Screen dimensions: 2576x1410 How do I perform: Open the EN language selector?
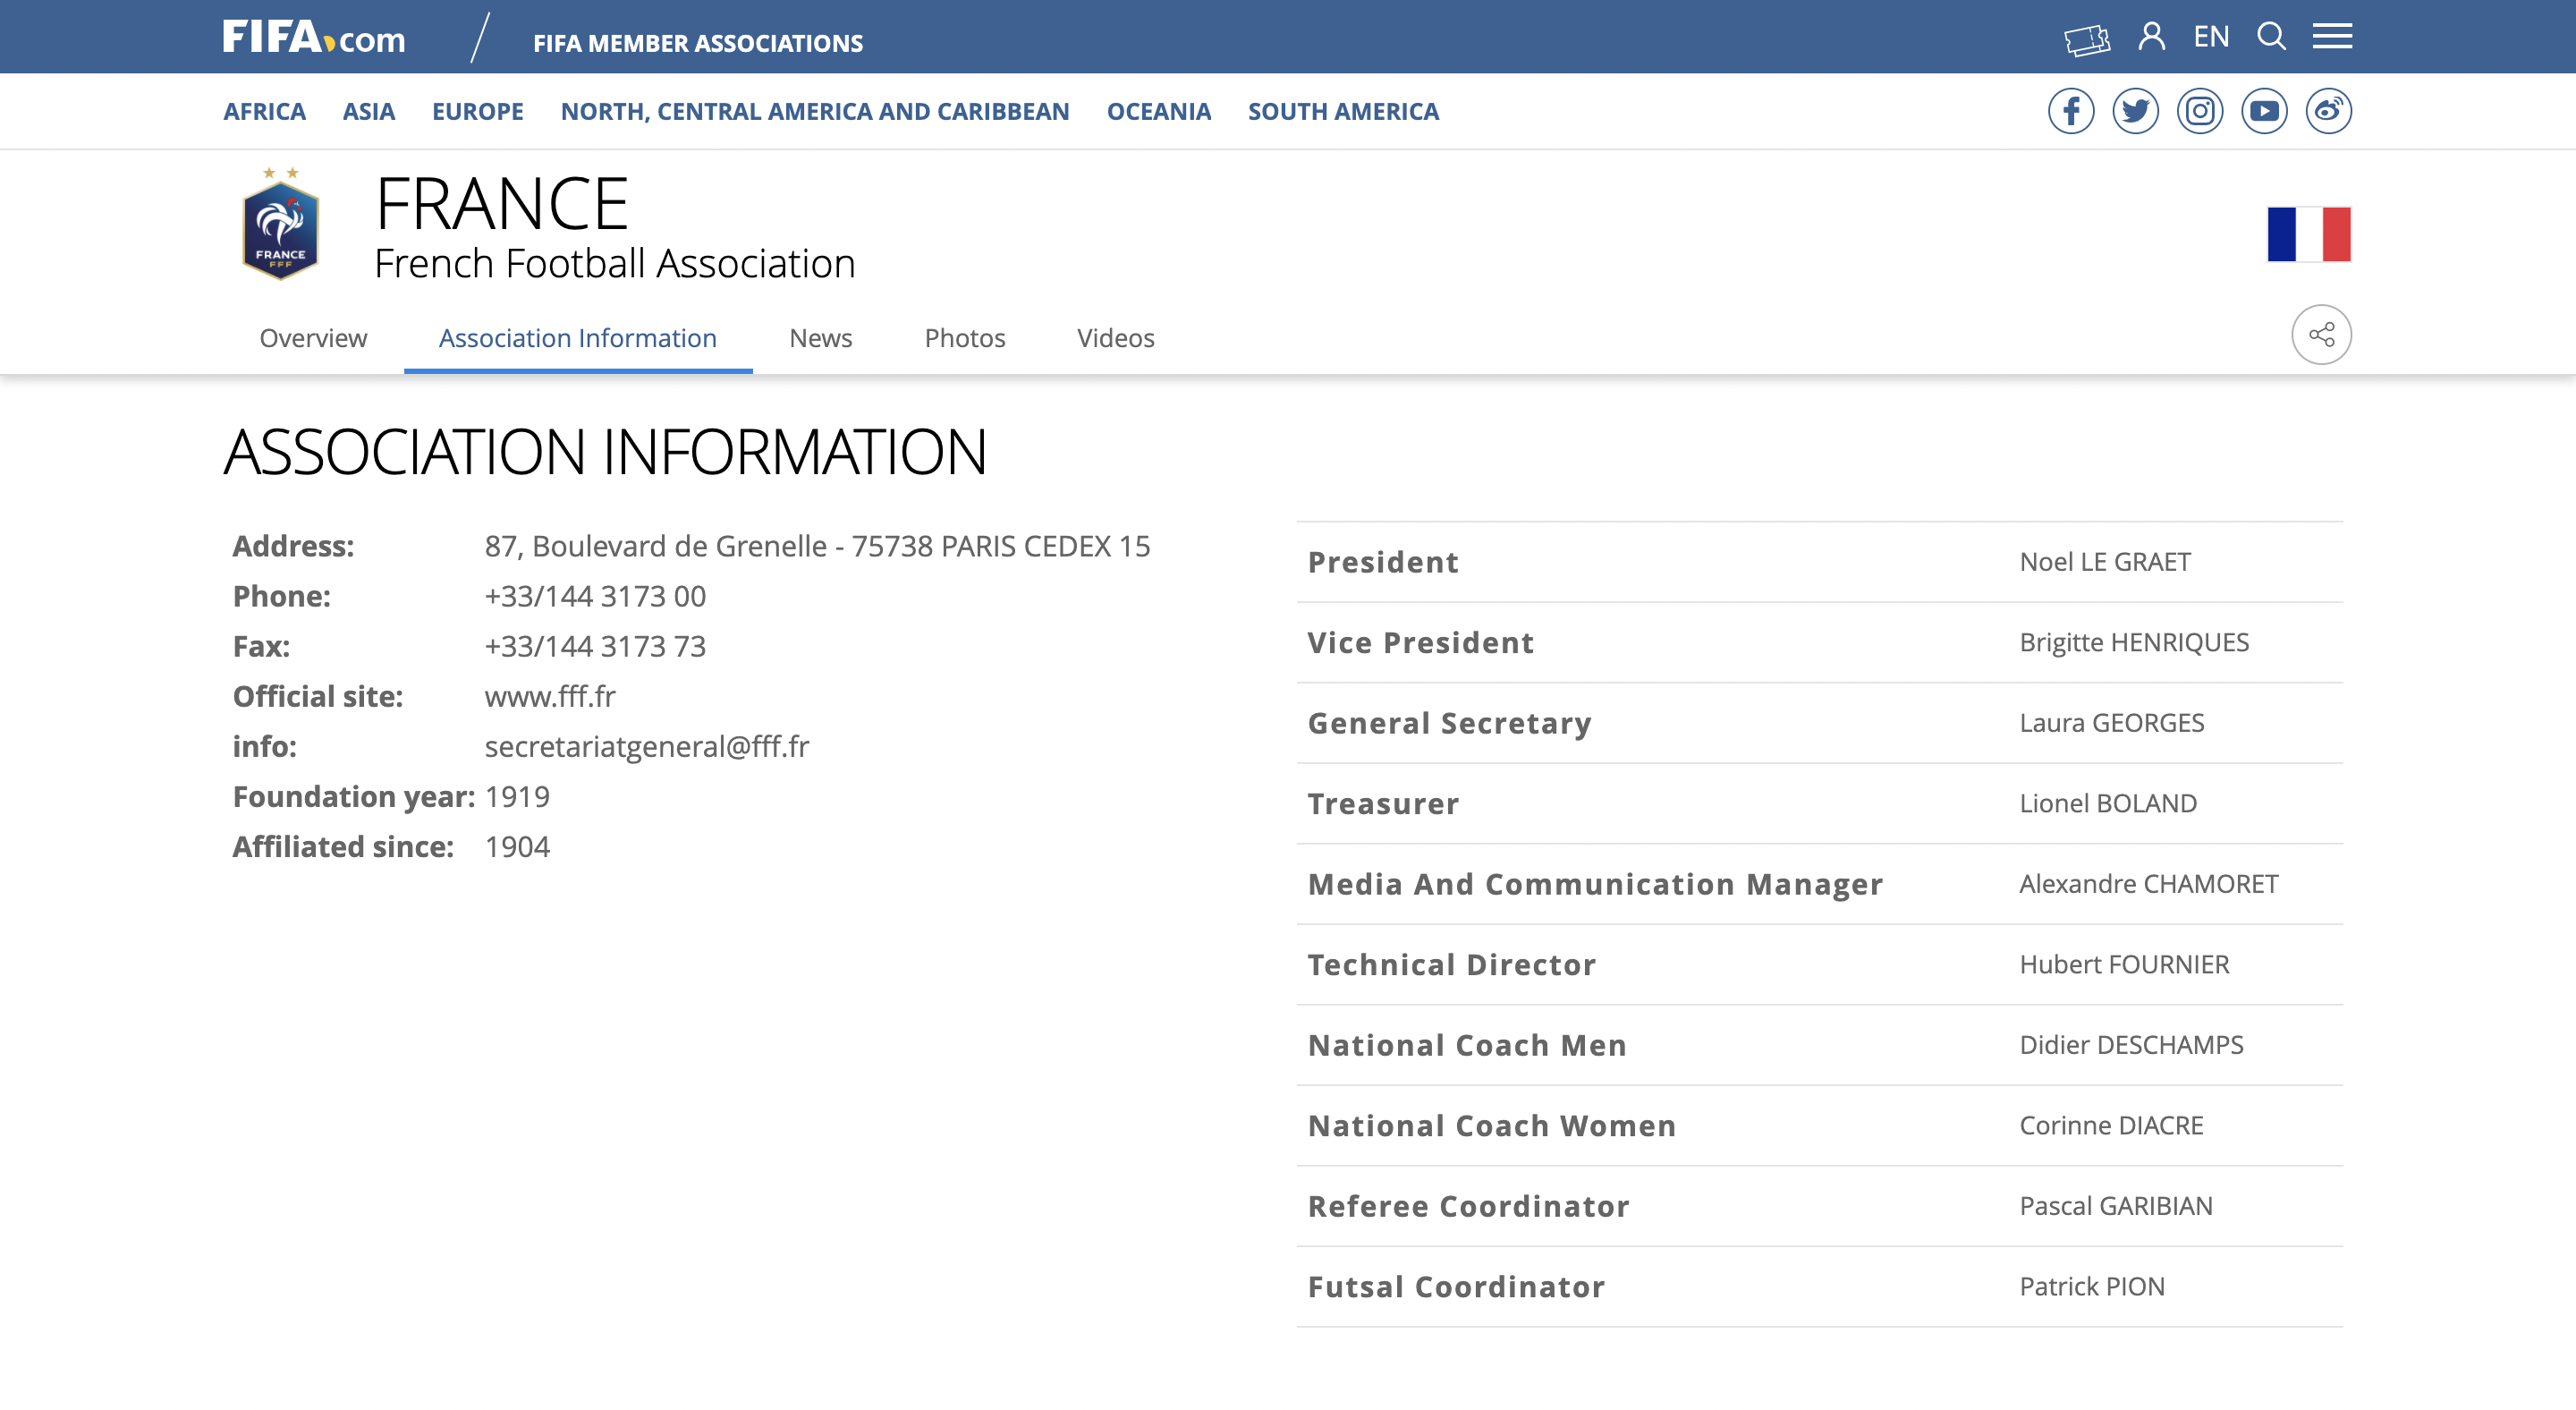(2211, 37)
